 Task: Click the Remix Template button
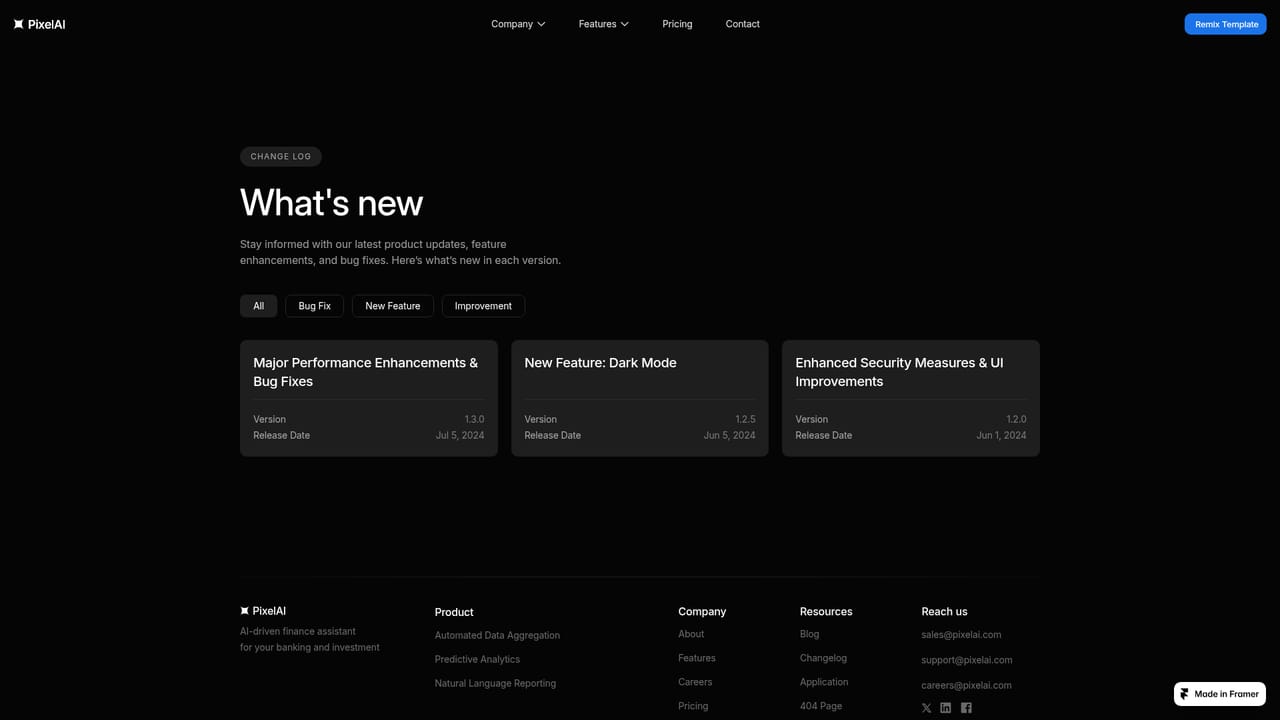click(1226, 24)
